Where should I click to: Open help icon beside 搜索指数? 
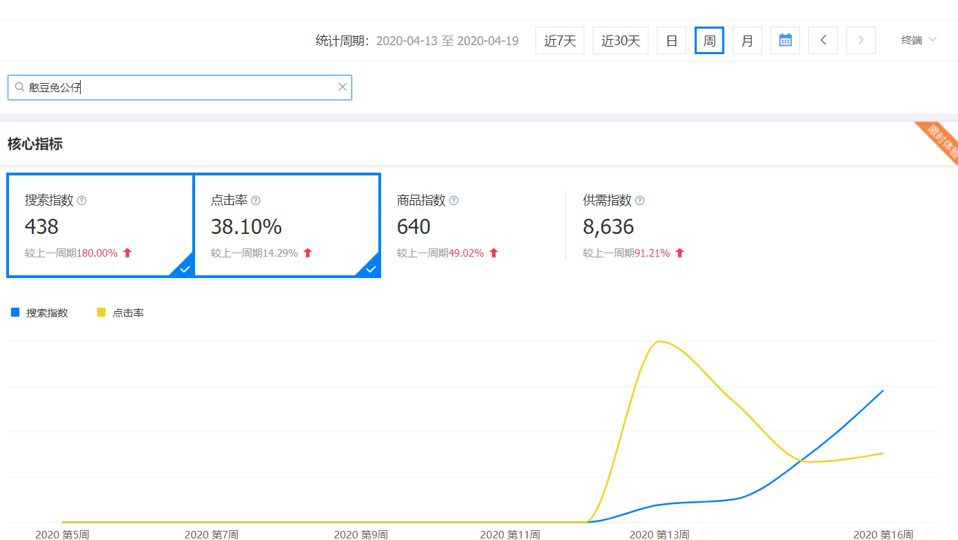coord(82,201)
